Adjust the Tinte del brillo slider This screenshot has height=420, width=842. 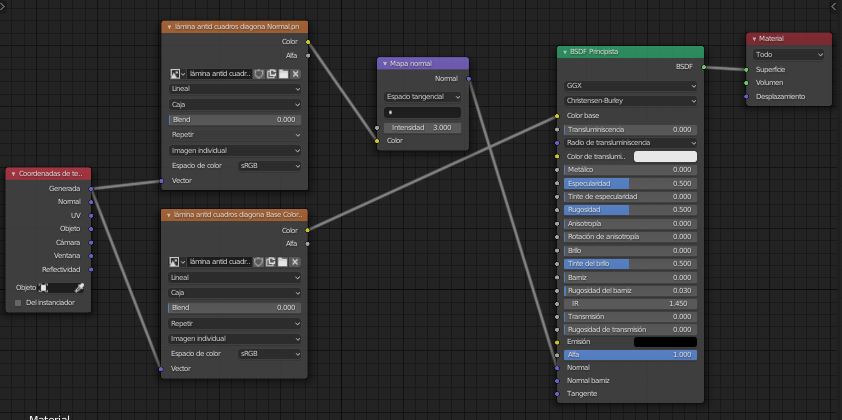[x=630, y=264]
